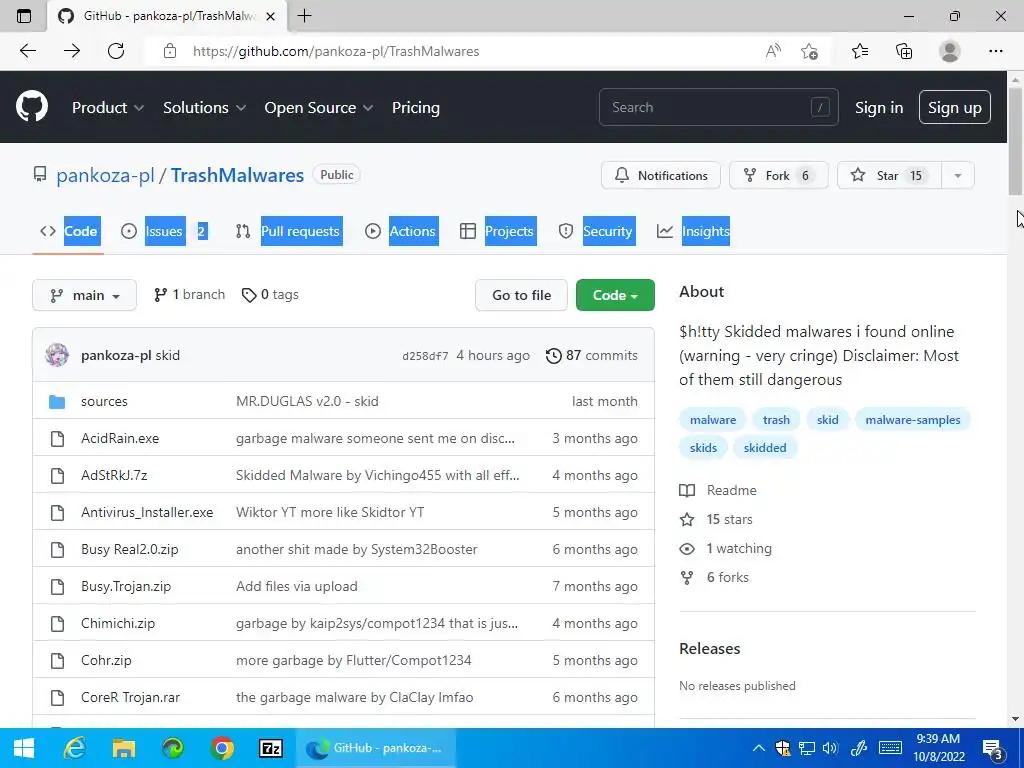1024x768 pixels.
Task: Open the Projects tab
Action: point(498,231)
